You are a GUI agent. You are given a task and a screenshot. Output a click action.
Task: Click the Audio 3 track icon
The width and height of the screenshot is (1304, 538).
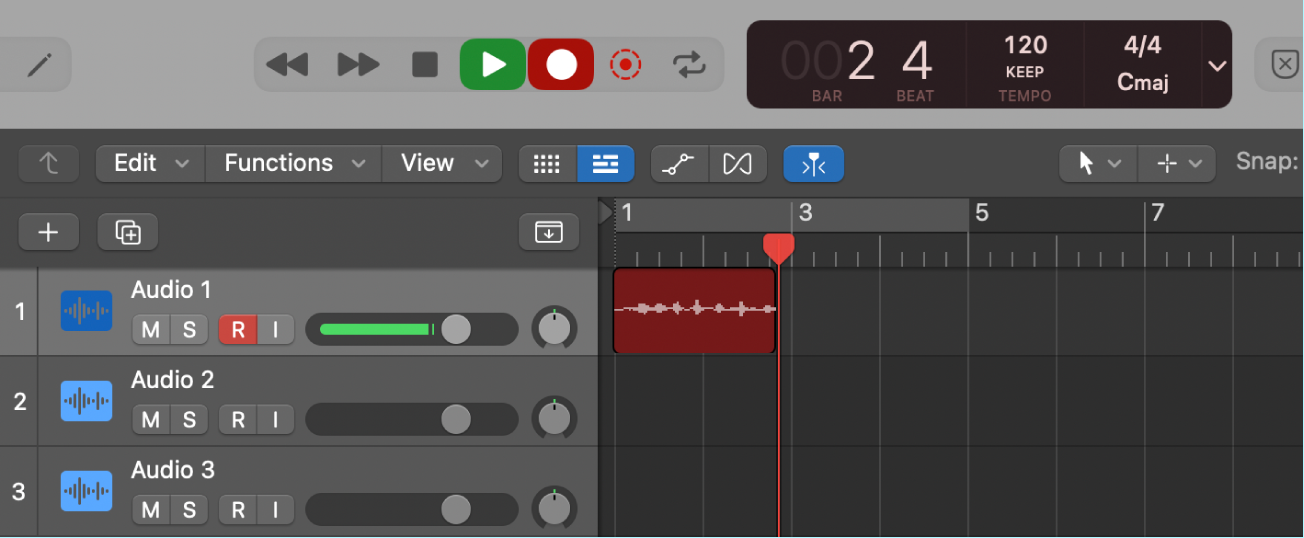[x=86, y=491]
